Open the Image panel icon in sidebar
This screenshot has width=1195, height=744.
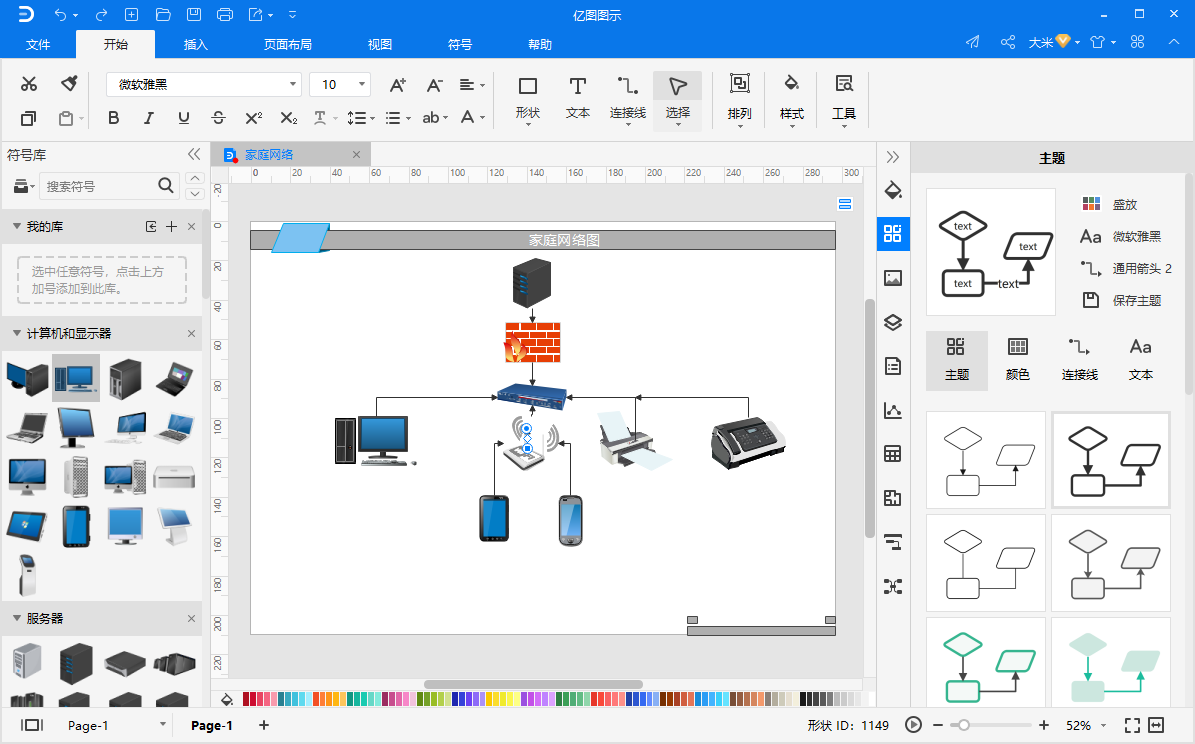point(893,278)
